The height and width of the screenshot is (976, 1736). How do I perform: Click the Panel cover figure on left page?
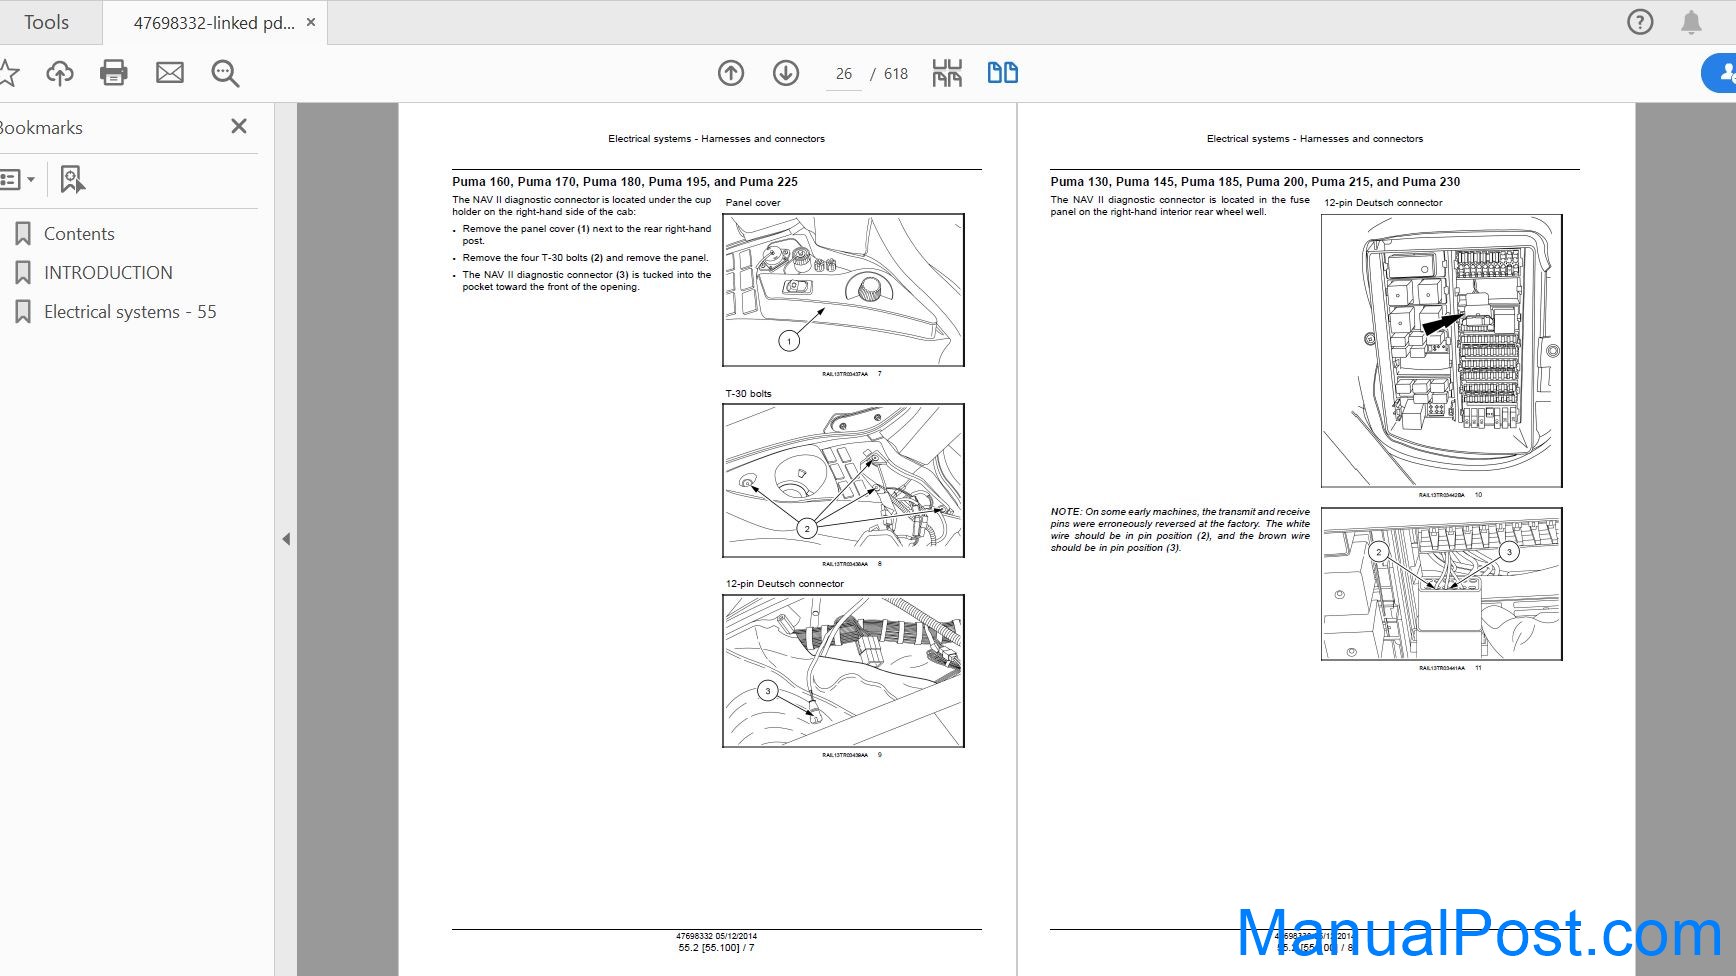coord(843,290)
